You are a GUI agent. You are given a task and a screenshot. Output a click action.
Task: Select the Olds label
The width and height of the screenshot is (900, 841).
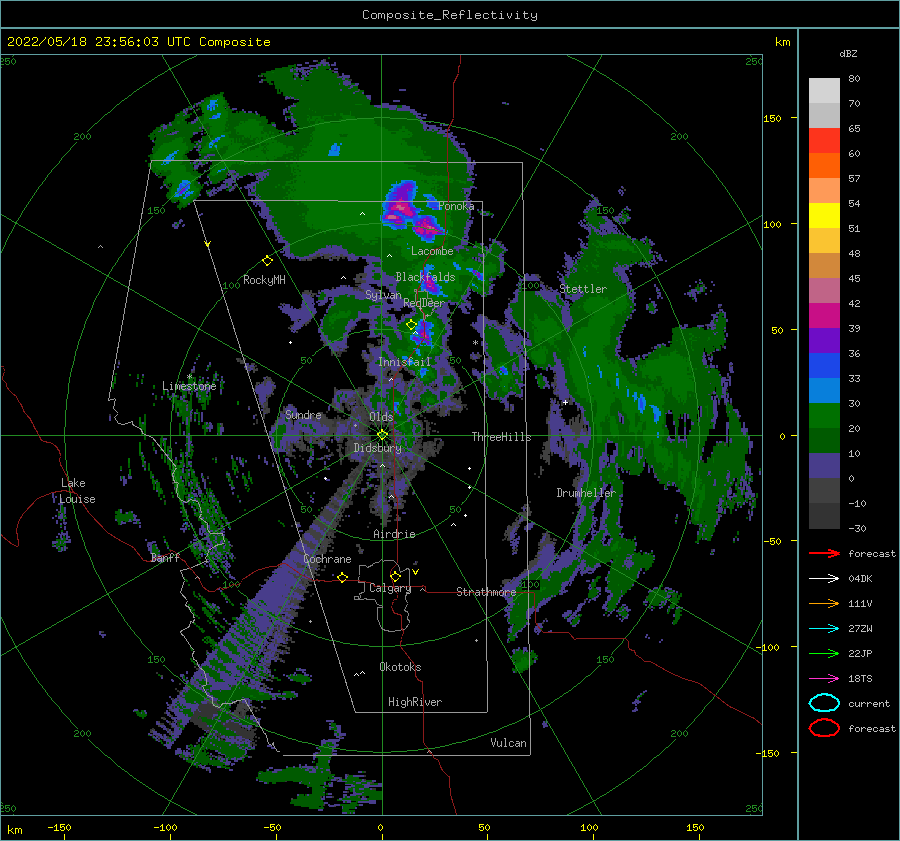pos(381,417)
